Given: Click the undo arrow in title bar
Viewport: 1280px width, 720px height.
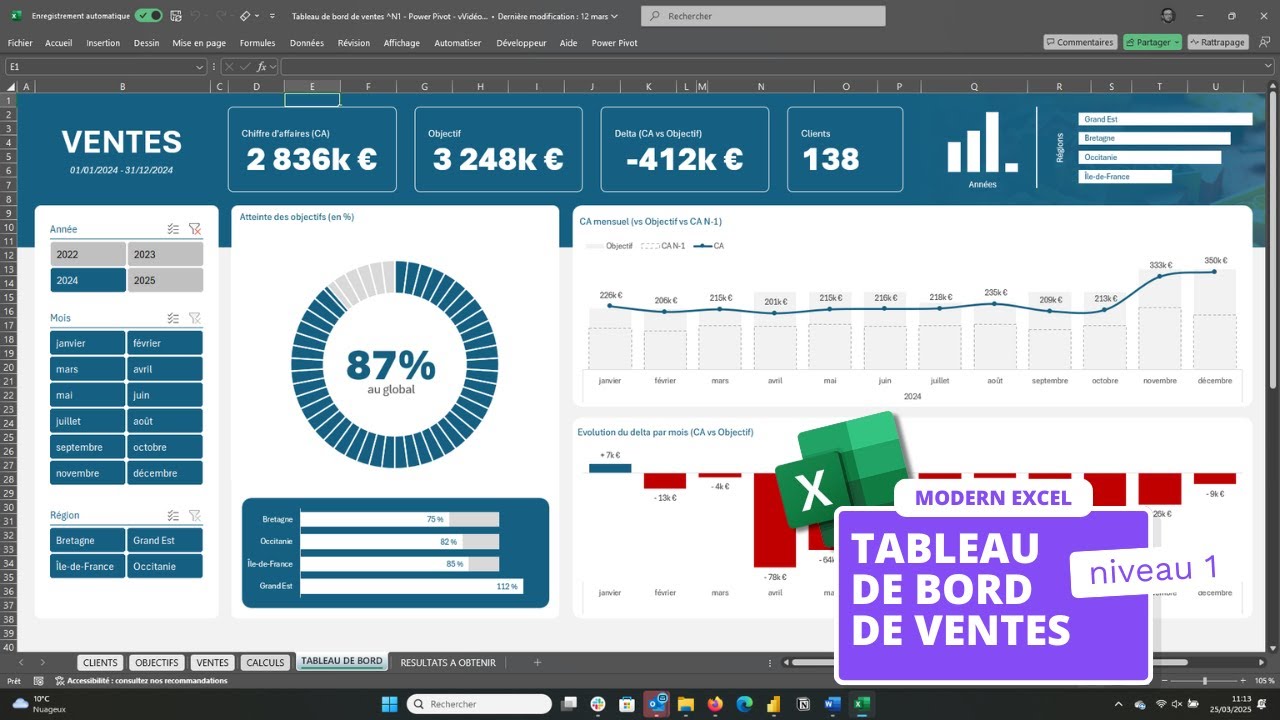Looking at the screenshot, I should point(196,16).
